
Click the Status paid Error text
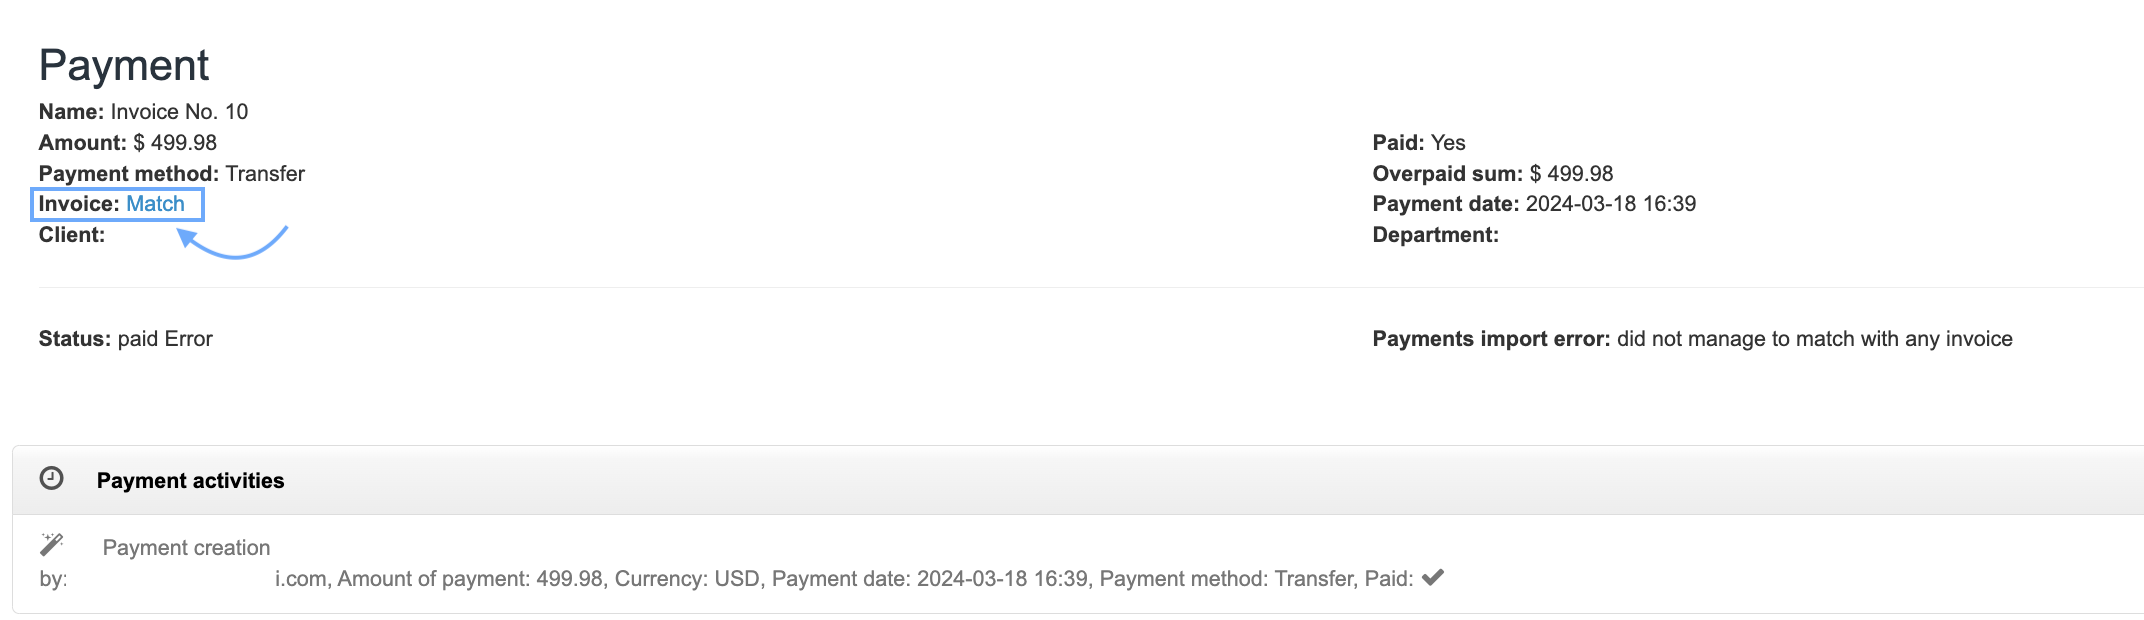(x=126, y=339)
